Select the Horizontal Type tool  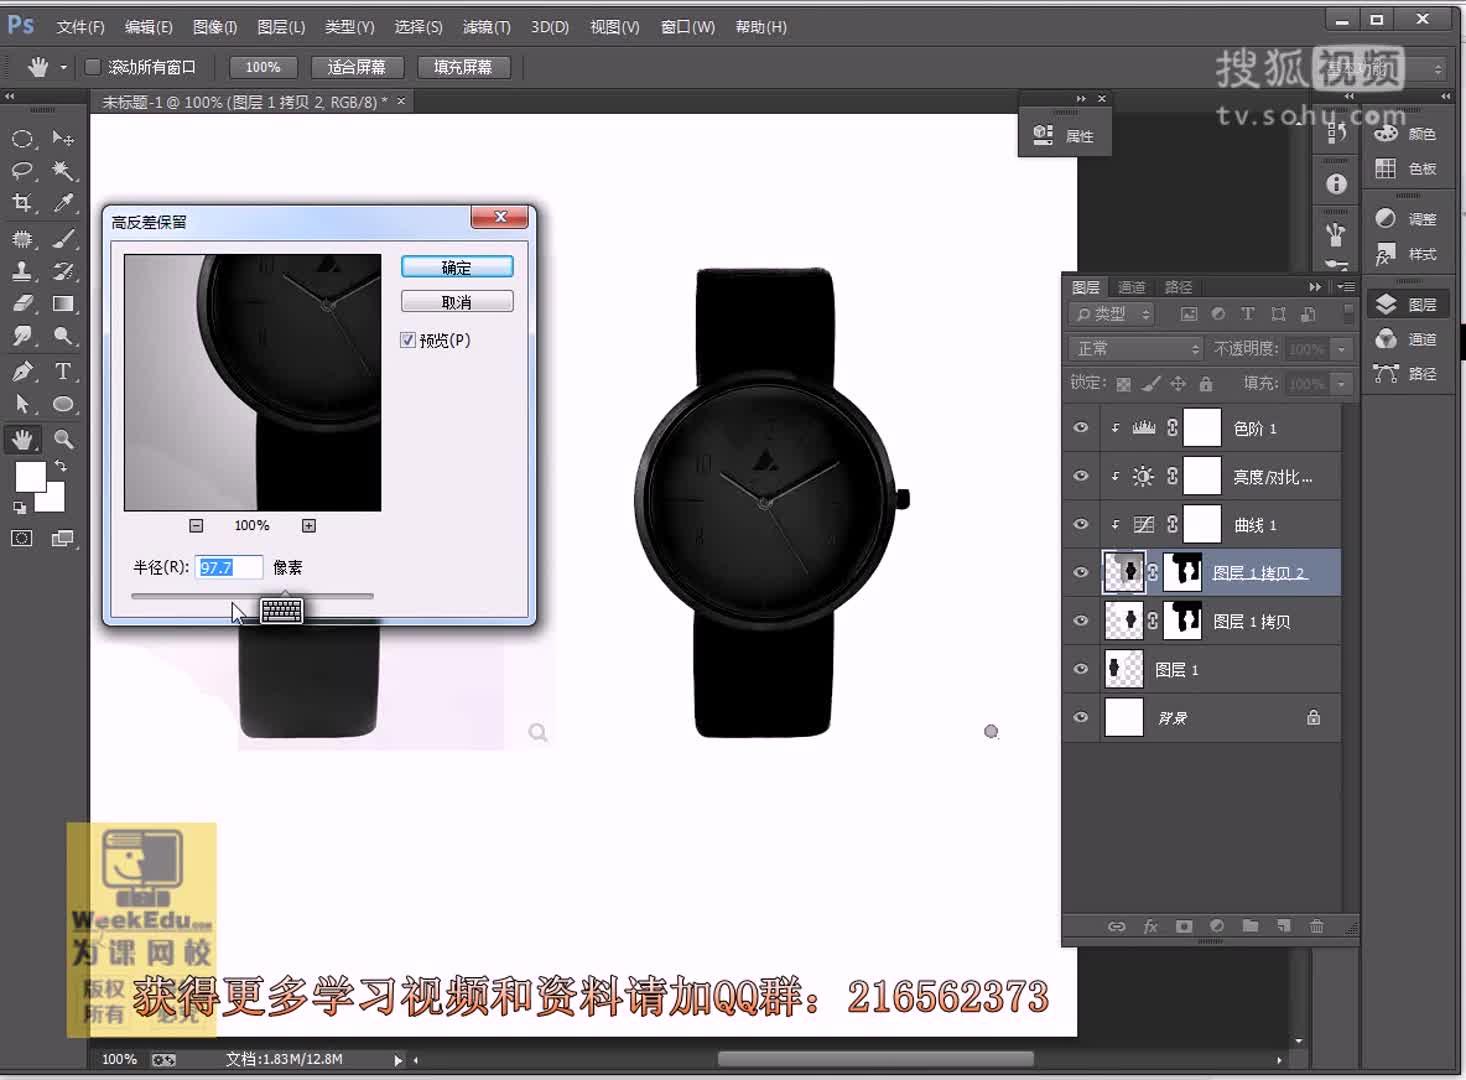click(x=64, y=371)
